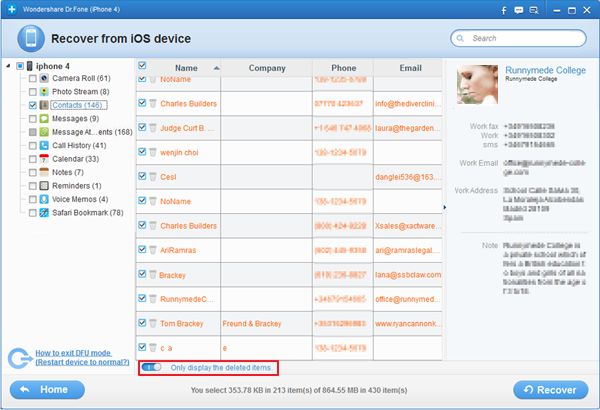Click the Email column header

[x=410, y=68]
